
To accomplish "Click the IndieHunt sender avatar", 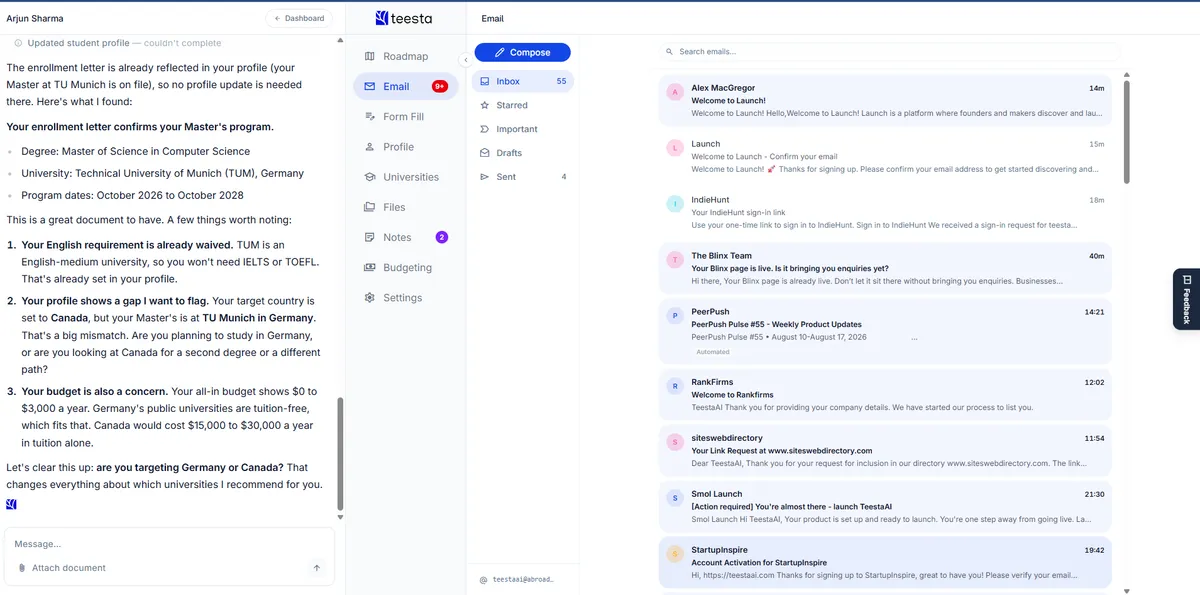I will coord(675,204).
